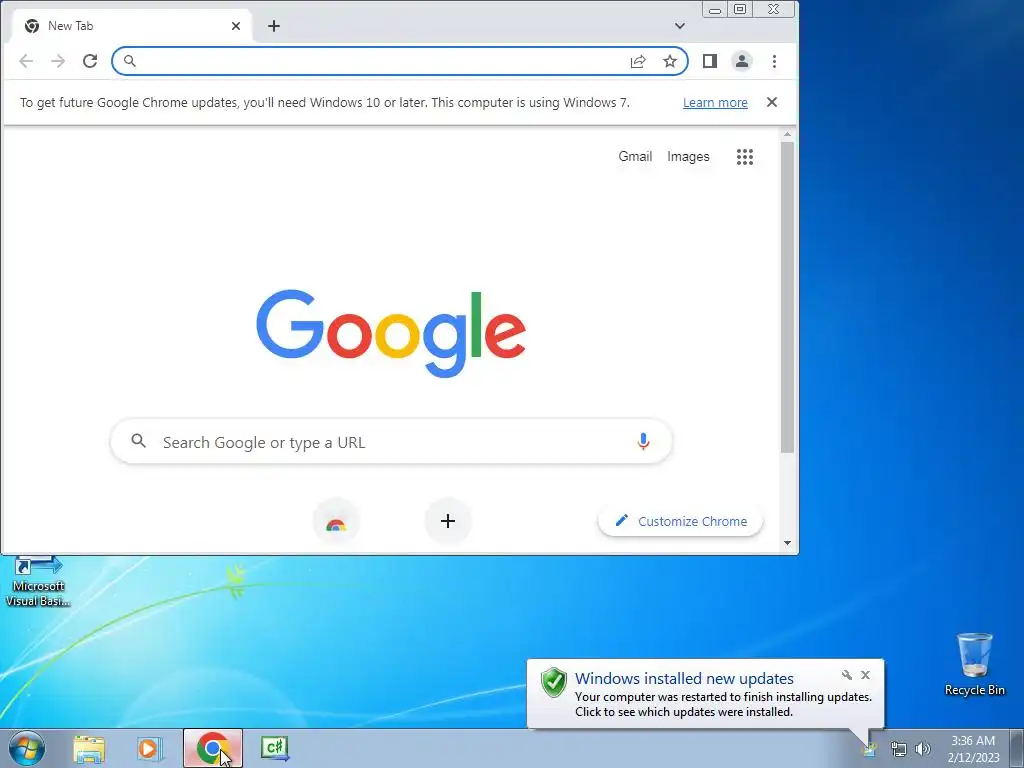The width and height of the screenshot is (1024, 768).
Task: Click Show desktop button at taskbar end
Action: pyautogui.click(x=1017, y=748)
